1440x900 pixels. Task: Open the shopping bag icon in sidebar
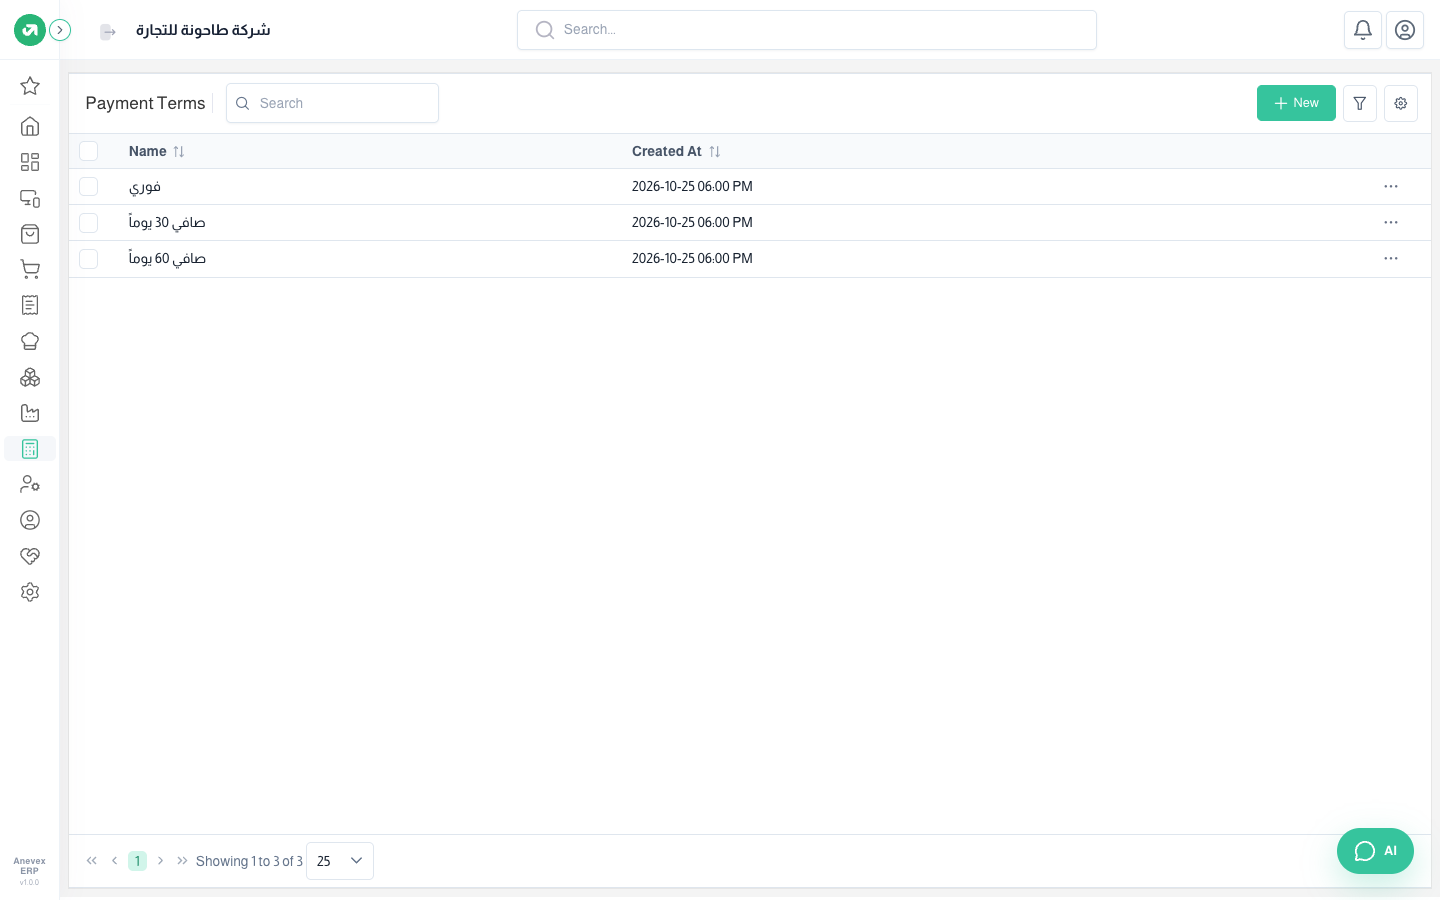30,234
